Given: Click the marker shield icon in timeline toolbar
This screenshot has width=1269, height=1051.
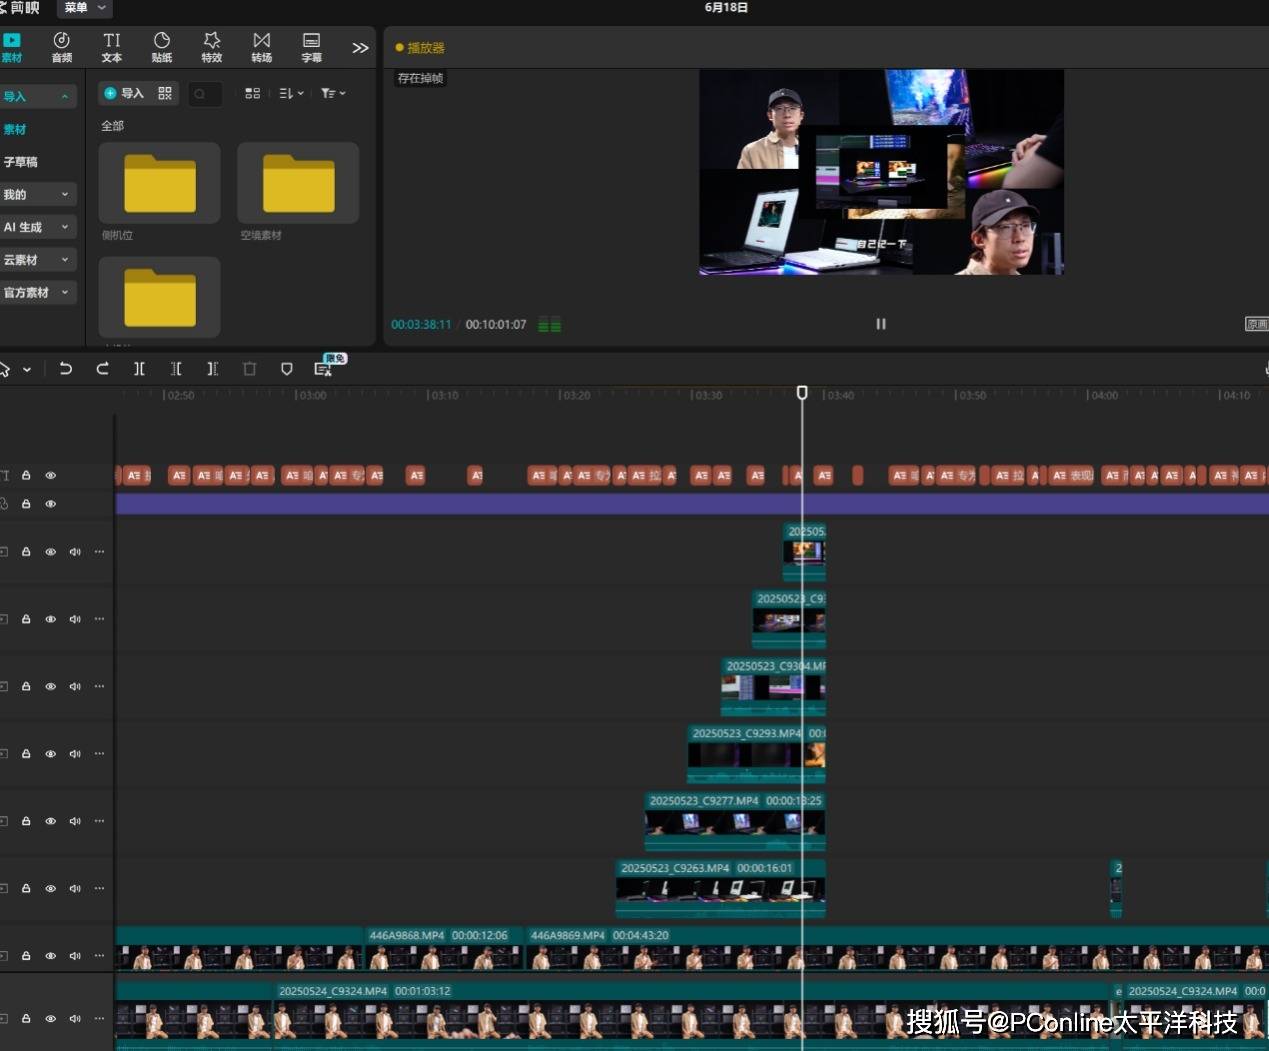Looking at the screenshot, I should point(286,369).
